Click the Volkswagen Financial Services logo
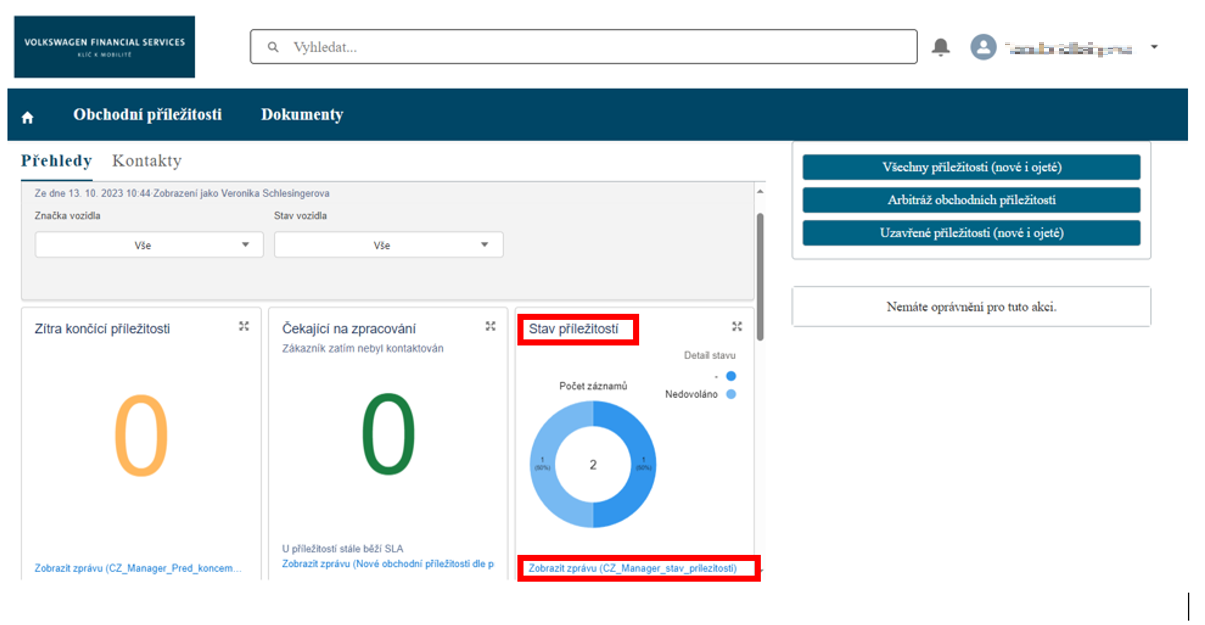Screen dimensions: 1205x625 pyautogui.click(x=104, y=47)
